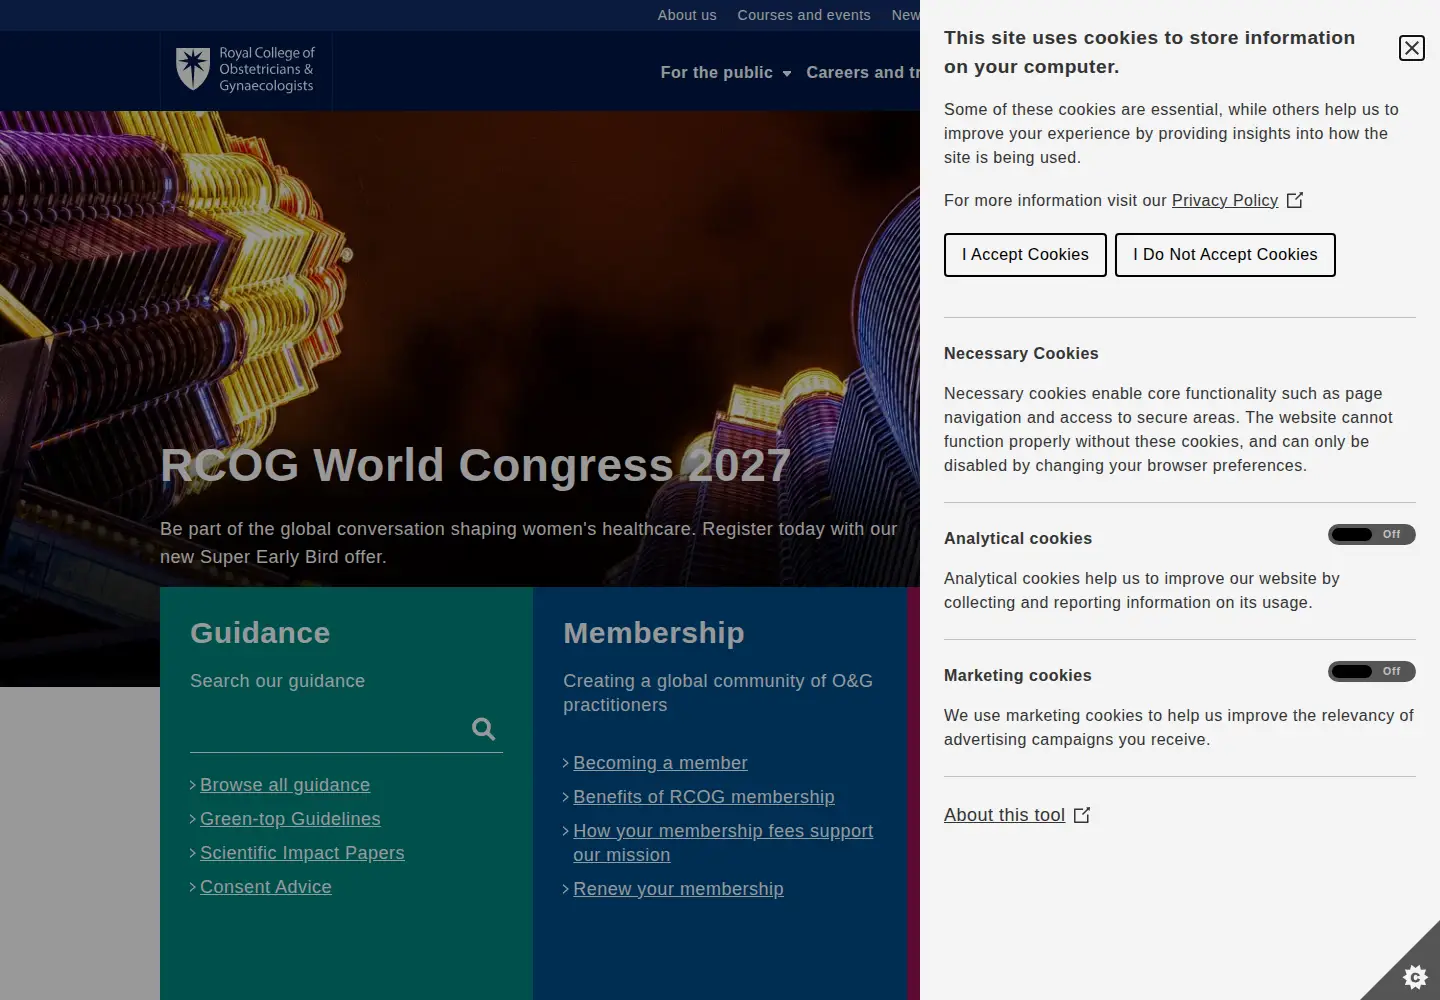Click the Membership card heading

654,633
